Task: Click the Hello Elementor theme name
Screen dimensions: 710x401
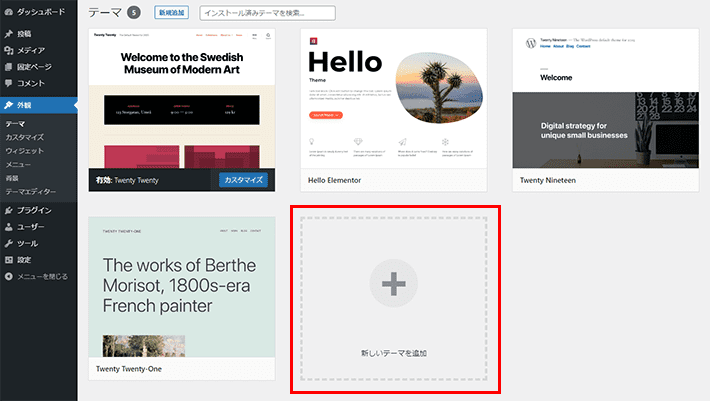Action: pos(335,180)
